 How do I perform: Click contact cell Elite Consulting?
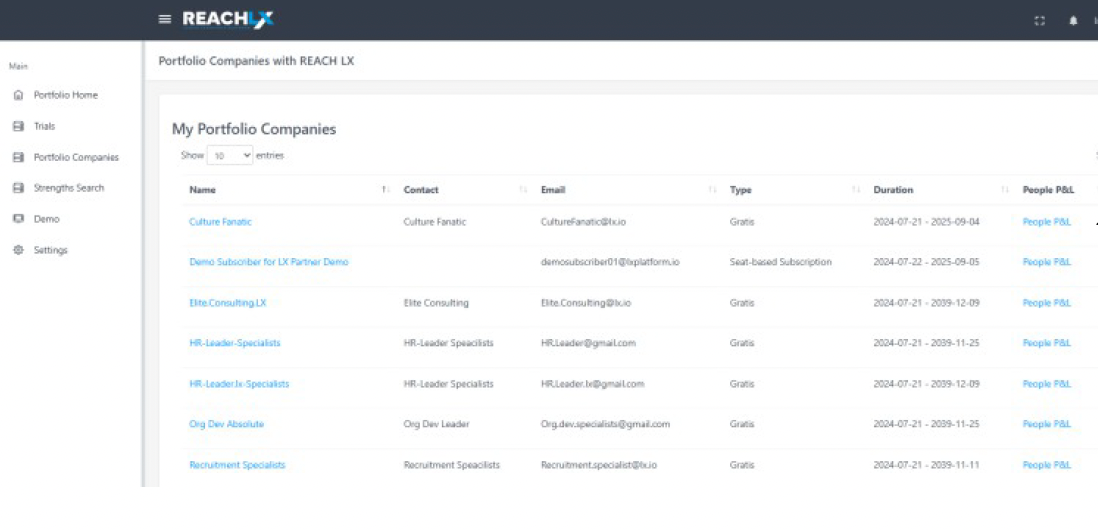coord(436,303)
